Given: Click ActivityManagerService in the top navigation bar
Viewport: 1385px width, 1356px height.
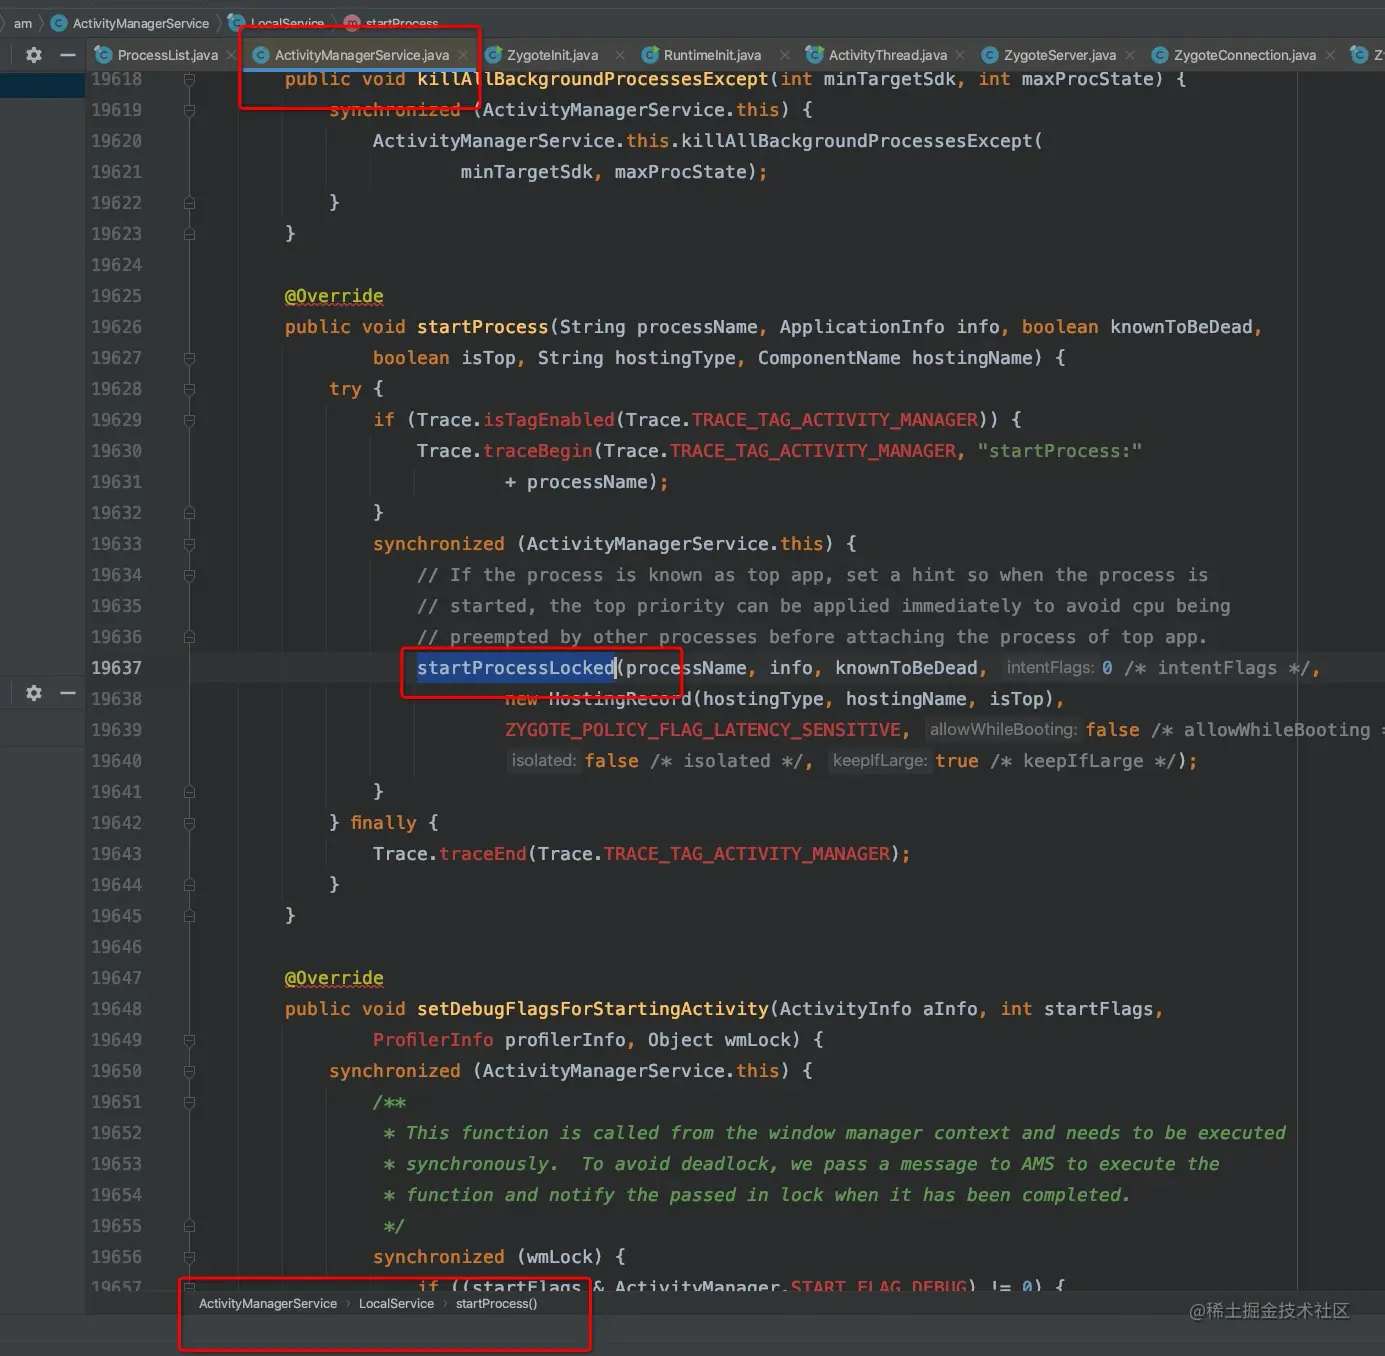Looking at the screenshot, I should 141,23.
